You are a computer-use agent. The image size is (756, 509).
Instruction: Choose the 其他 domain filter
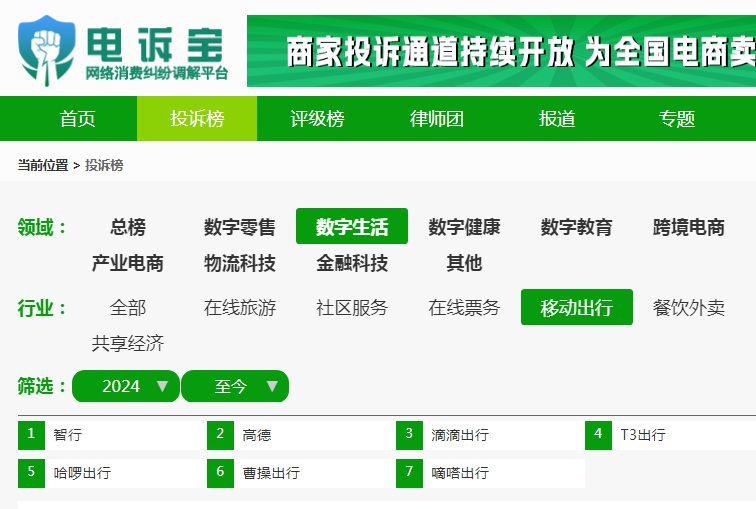pyautogui.click(x=464, y=263)
